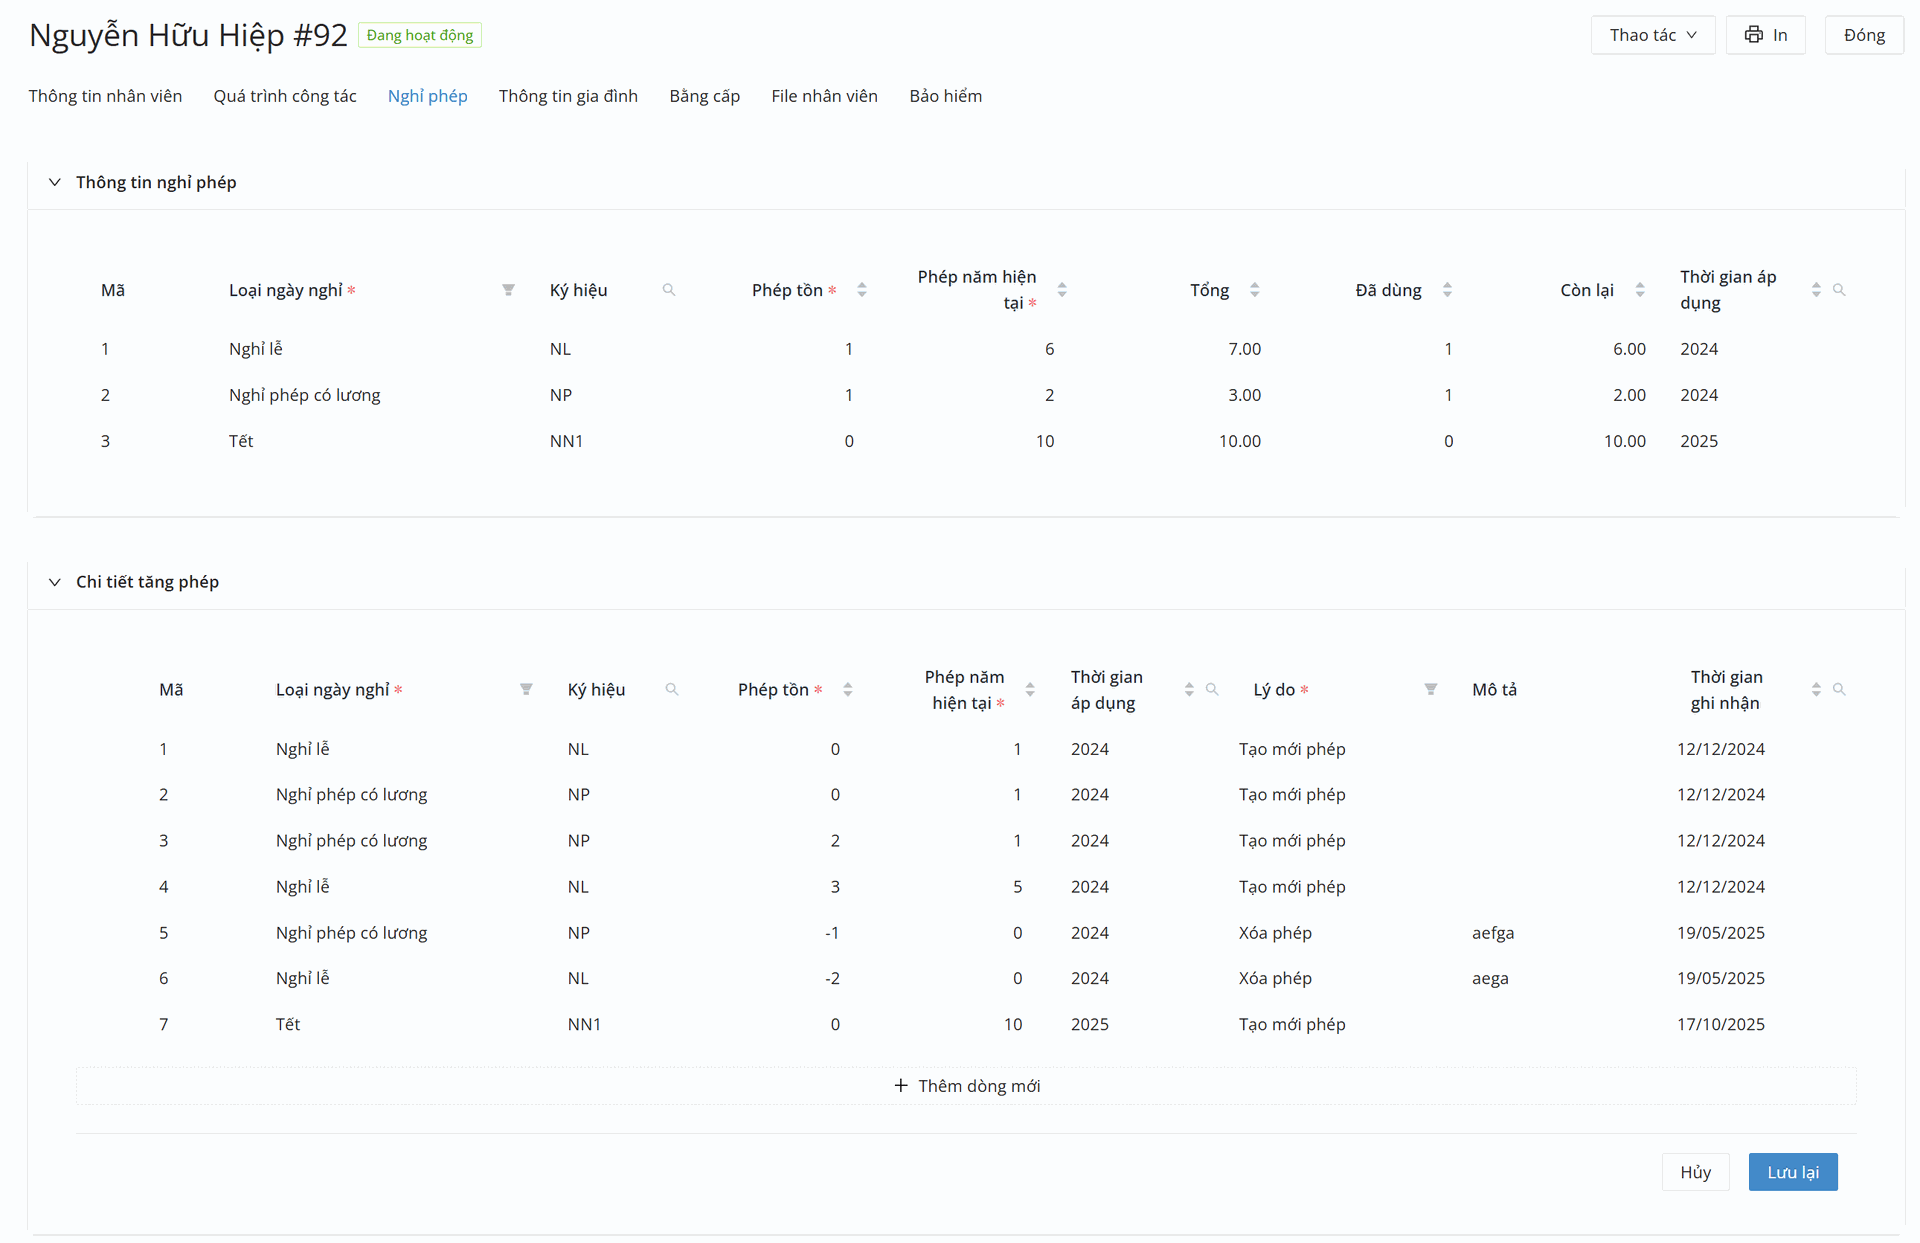Image resolution: width=1920 pixels, height=1243 pixels.
Task: Sort by Còn lại column
Action: (1640, 290)
